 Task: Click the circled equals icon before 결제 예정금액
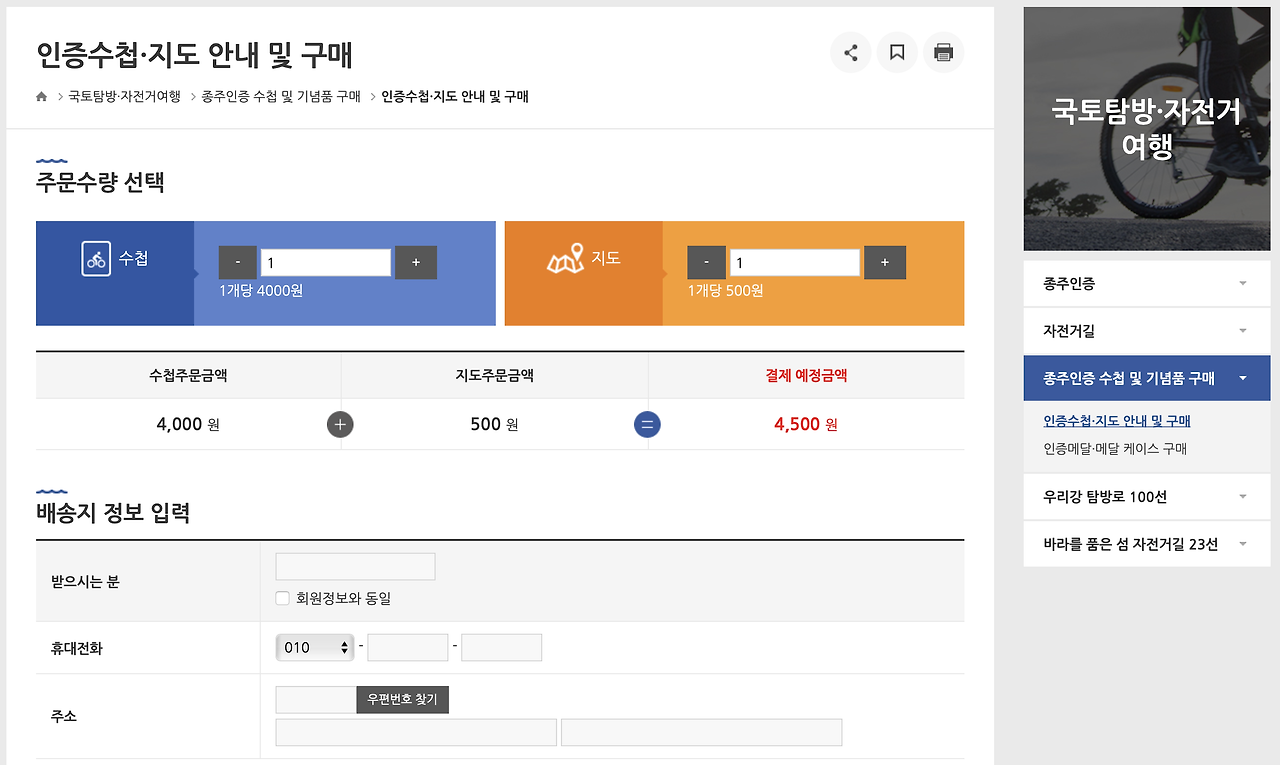[x=647, y=424]
